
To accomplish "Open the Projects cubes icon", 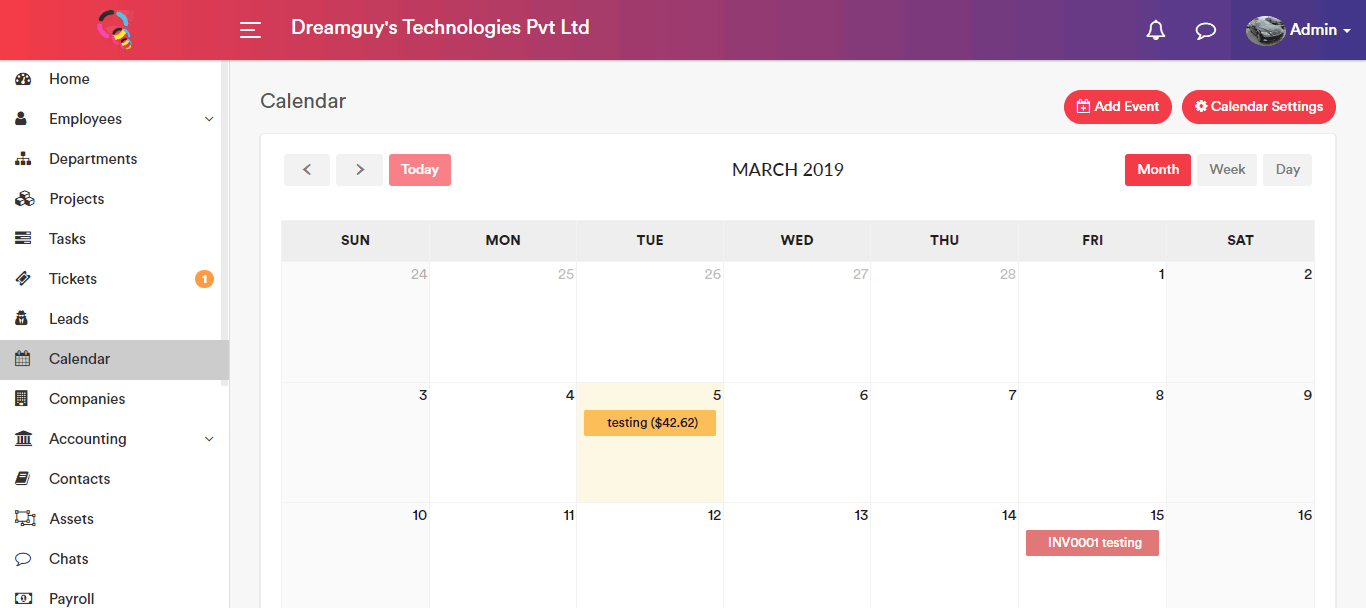I will 24,199.
